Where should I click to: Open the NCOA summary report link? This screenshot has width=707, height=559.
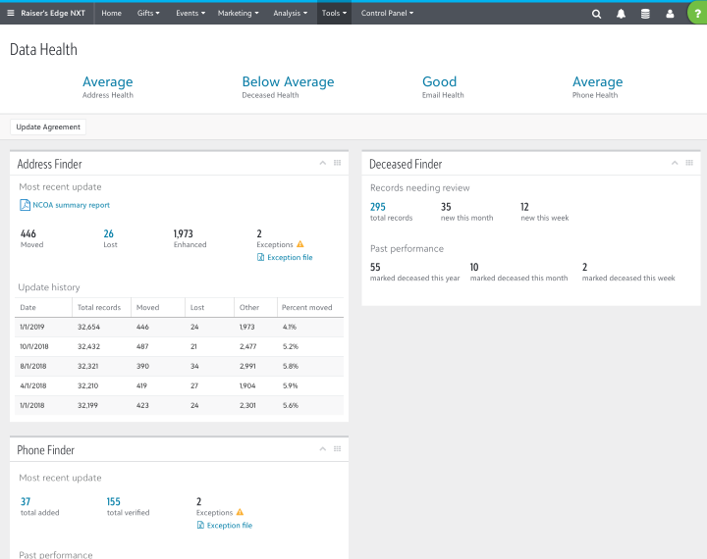(66, 205)
